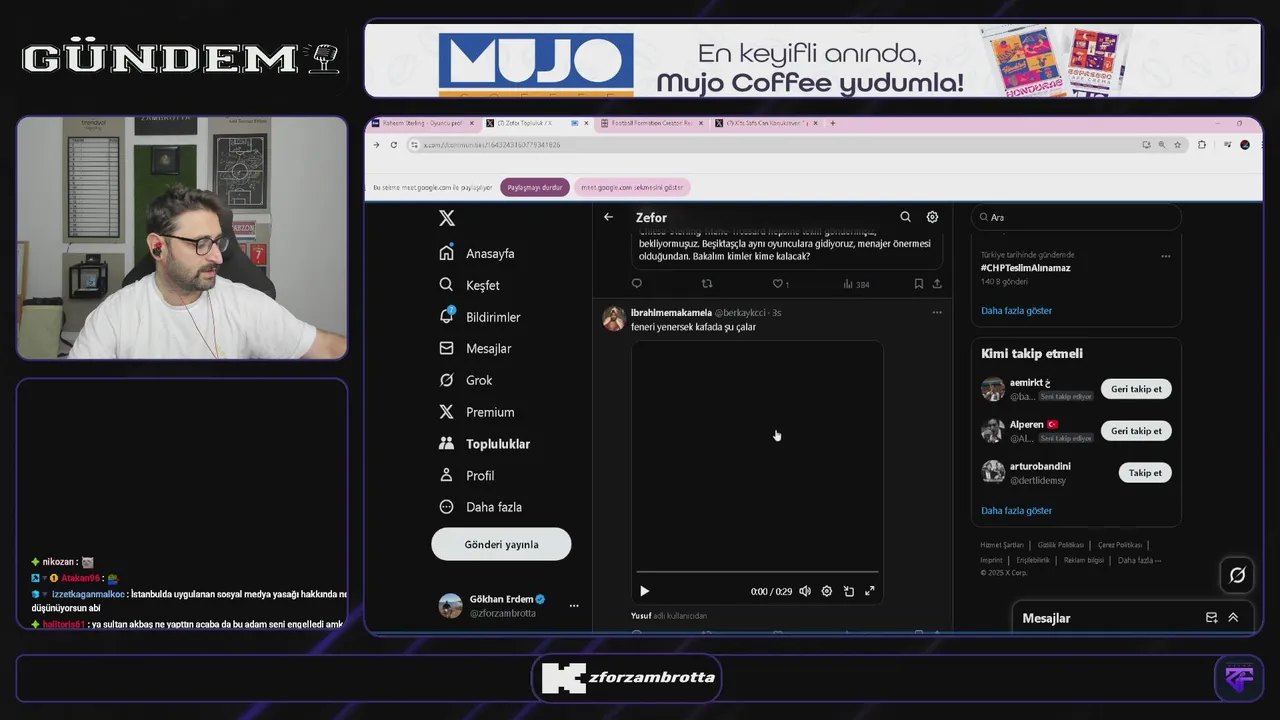The width and height of the screenshot is (1280, 720).
Task: View analytics showing 384 views
Action: click(x=856, y=284)
